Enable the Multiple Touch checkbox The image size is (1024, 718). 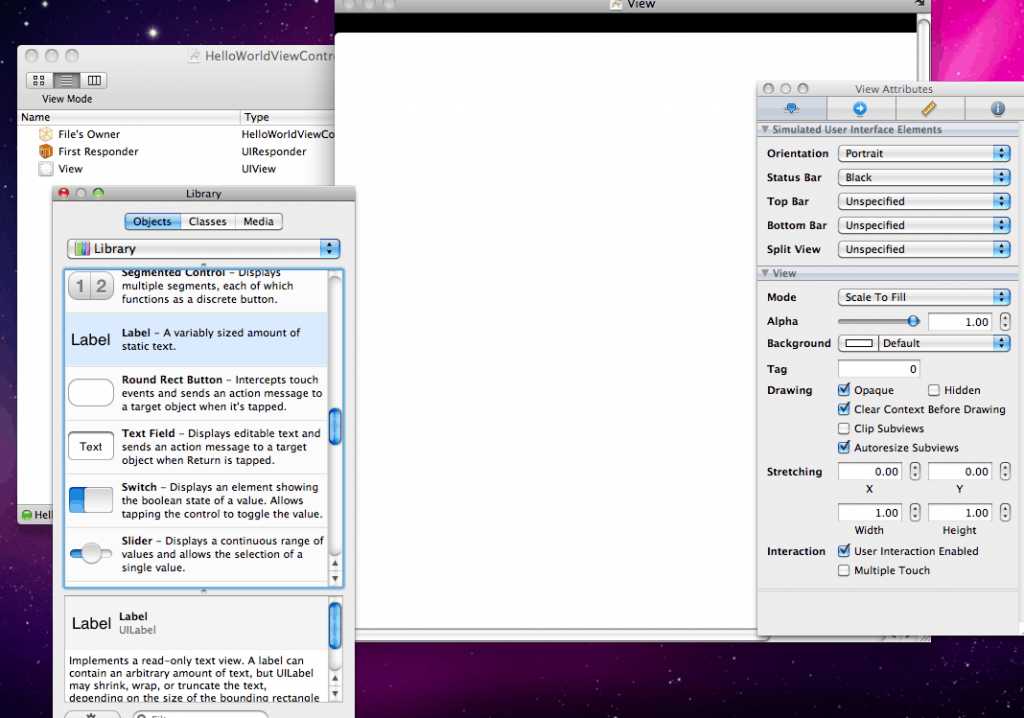pyautogui.click(x=844, y=570)
